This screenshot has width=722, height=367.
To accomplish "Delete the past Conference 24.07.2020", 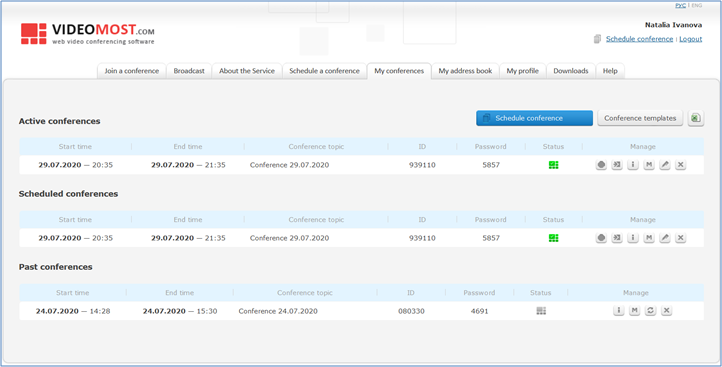I will [666, 311].
